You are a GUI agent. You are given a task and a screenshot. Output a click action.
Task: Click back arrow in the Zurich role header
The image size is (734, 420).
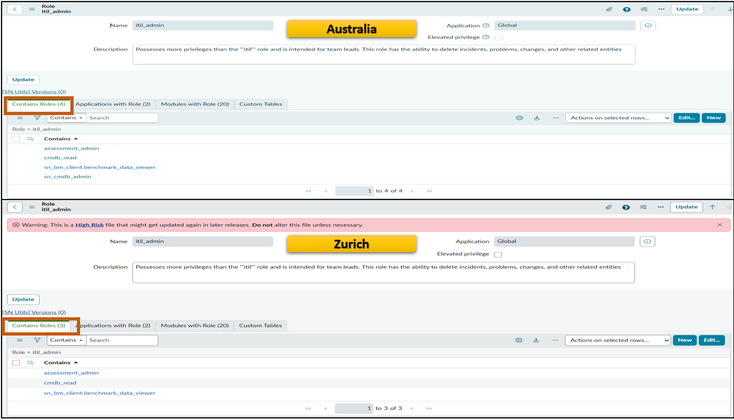point(15,207)
